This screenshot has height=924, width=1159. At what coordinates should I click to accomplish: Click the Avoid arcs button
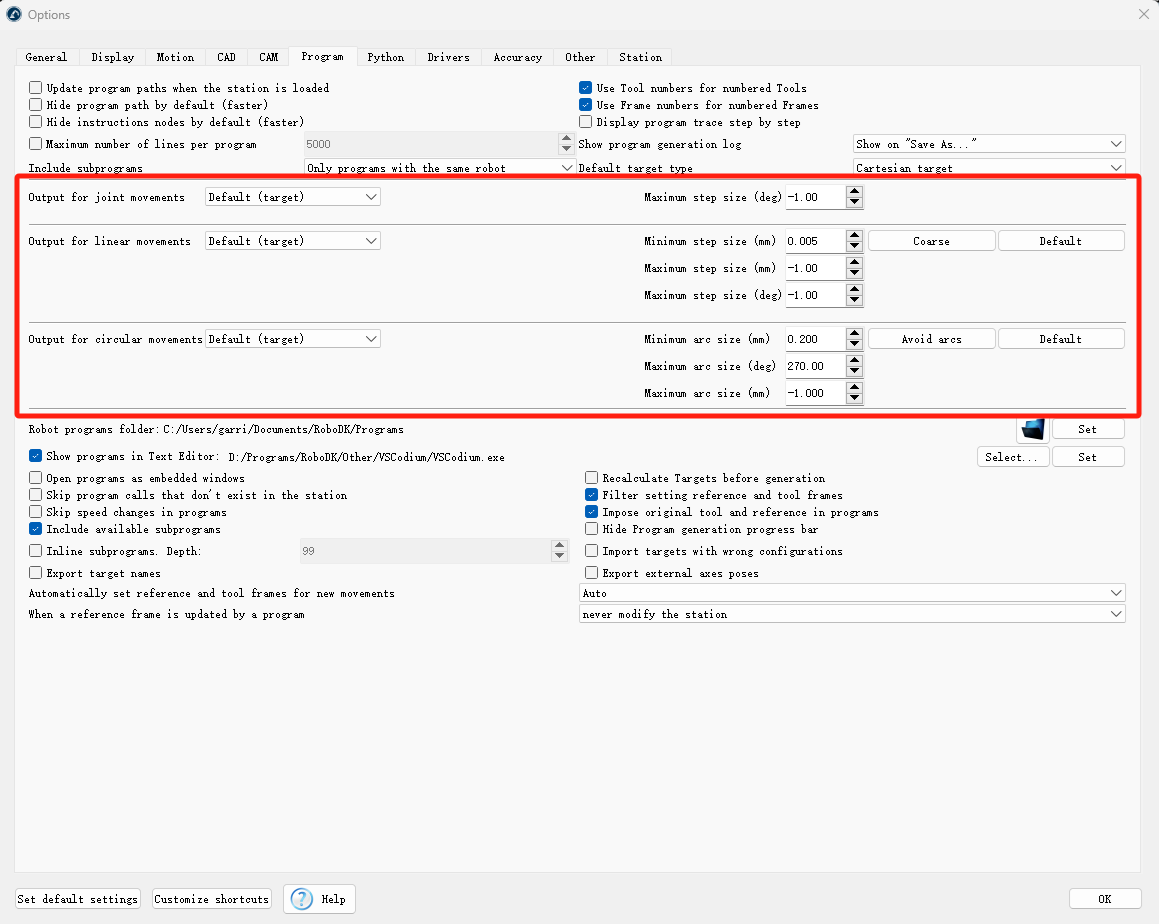[931, 339]
